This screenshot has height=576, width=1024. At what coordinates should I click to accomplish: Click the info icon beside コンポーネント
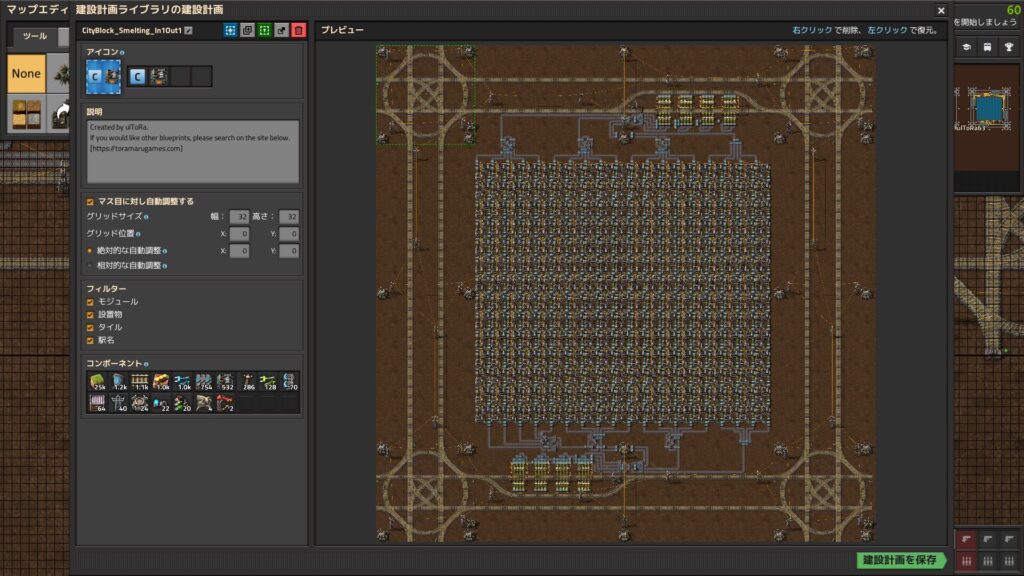pyautogui.click(x=146, y=364)
